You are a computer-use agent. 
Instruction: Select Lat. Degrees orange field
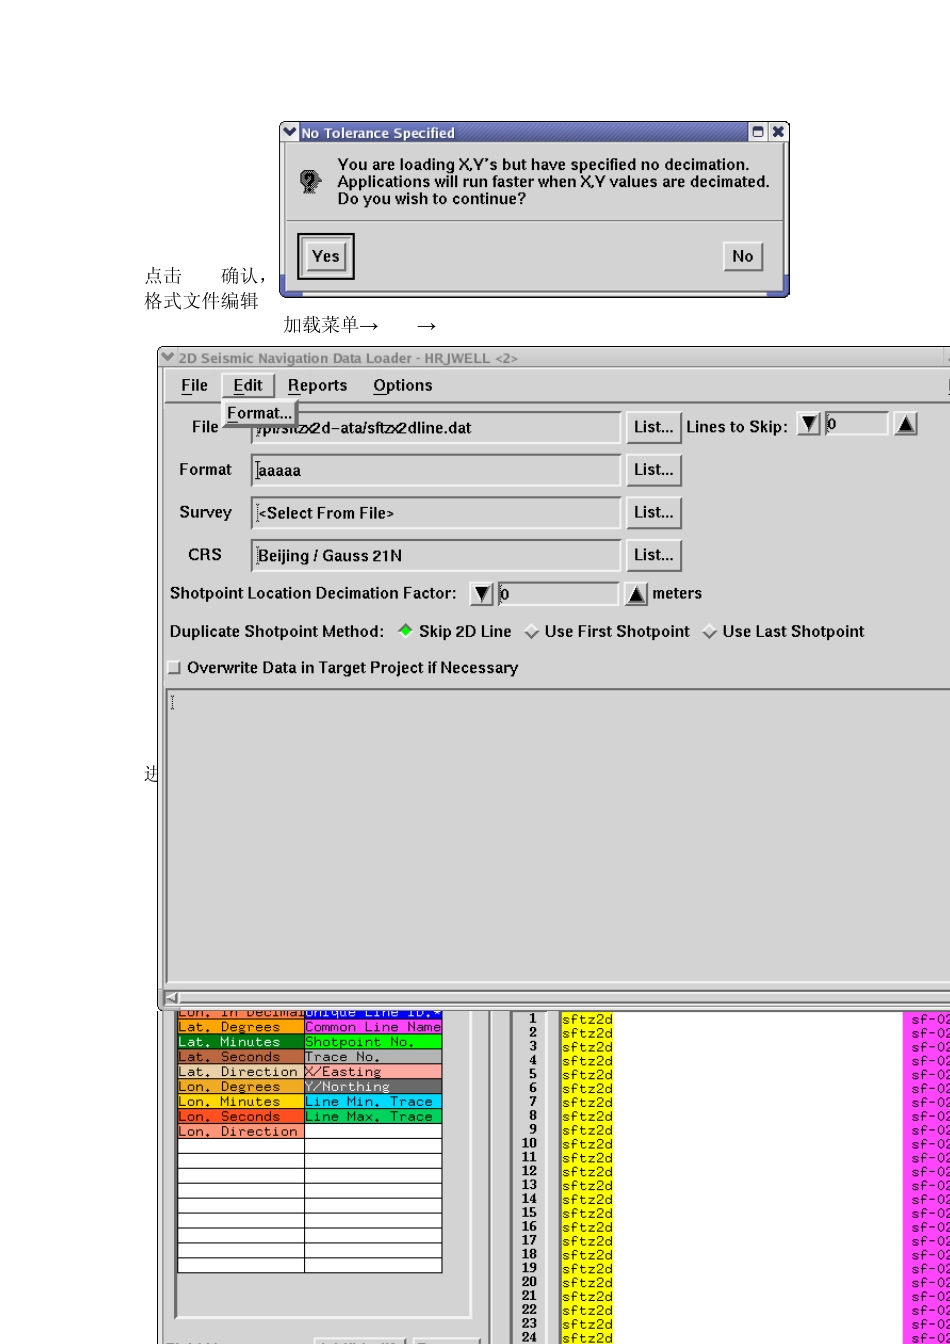coord(240,1027)
